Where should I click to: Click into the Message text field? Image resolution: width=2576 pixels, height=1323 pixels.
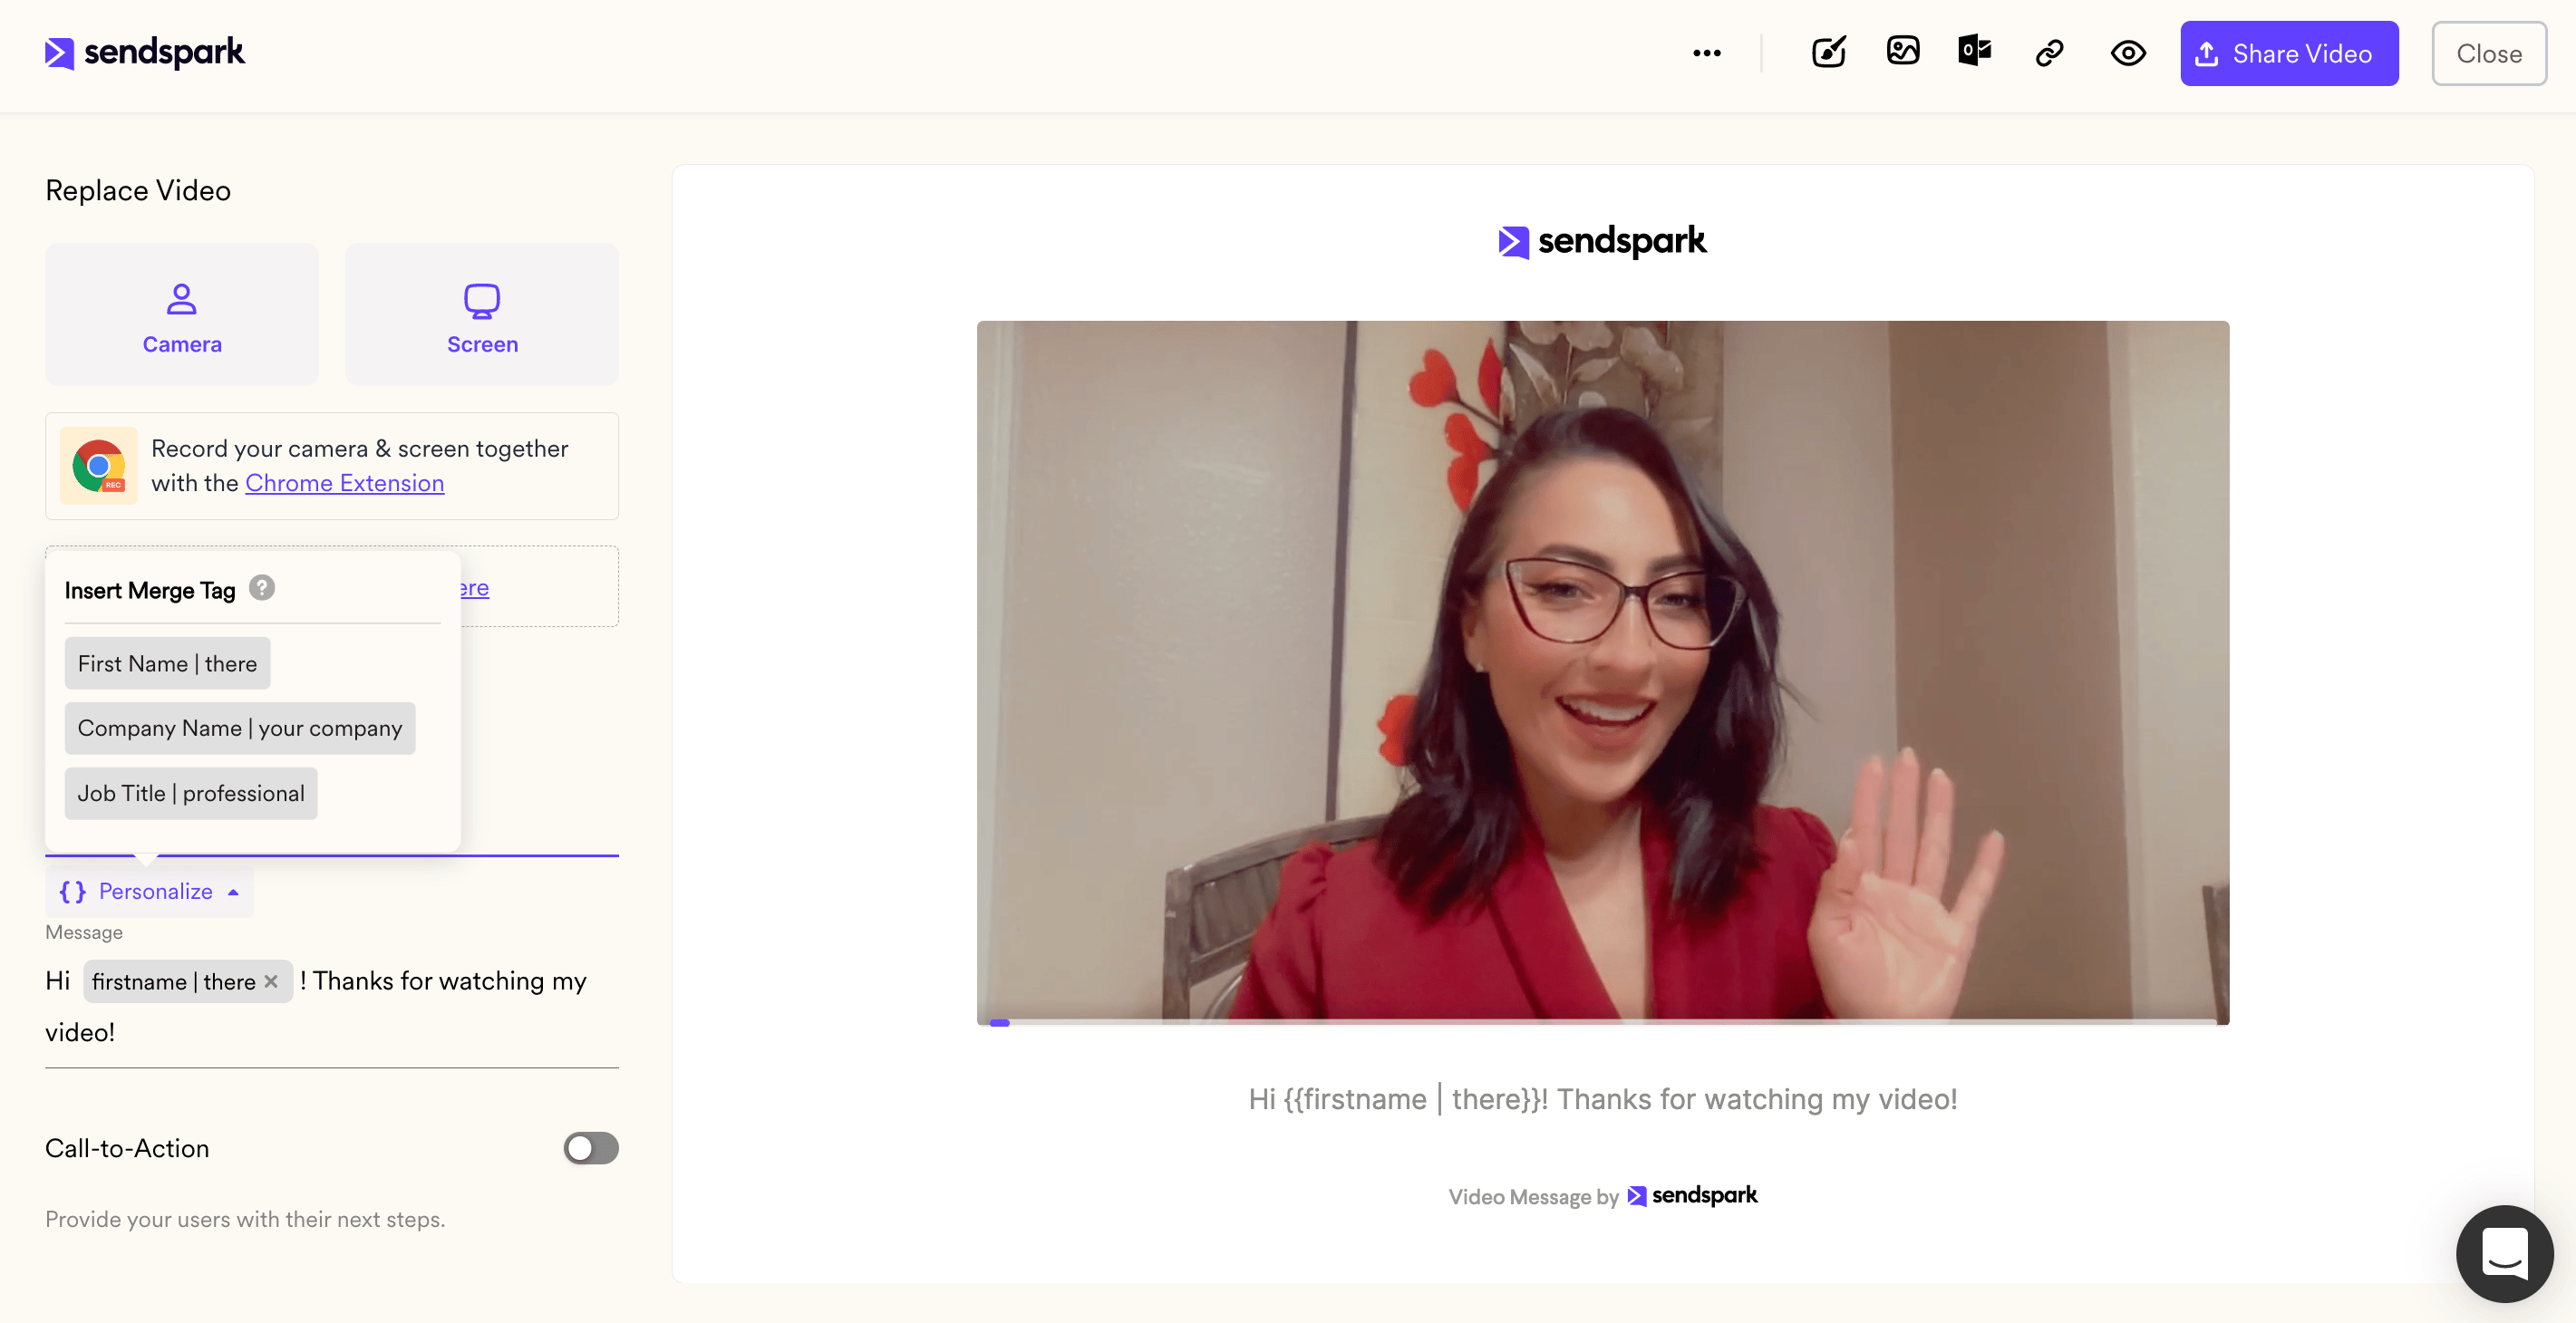tap(331, 1006)
